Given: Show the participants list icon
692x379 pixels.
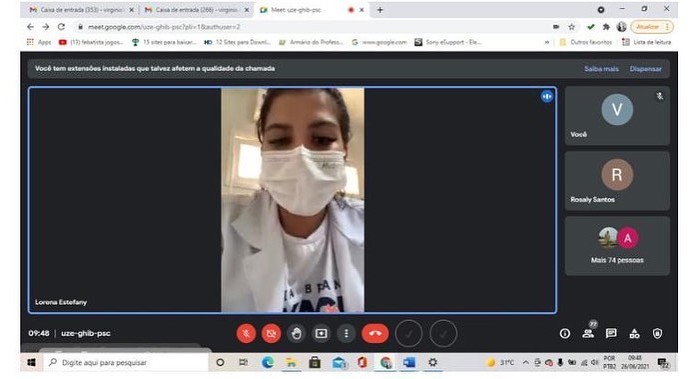Looking at the screenshot, I should point(588,333).
